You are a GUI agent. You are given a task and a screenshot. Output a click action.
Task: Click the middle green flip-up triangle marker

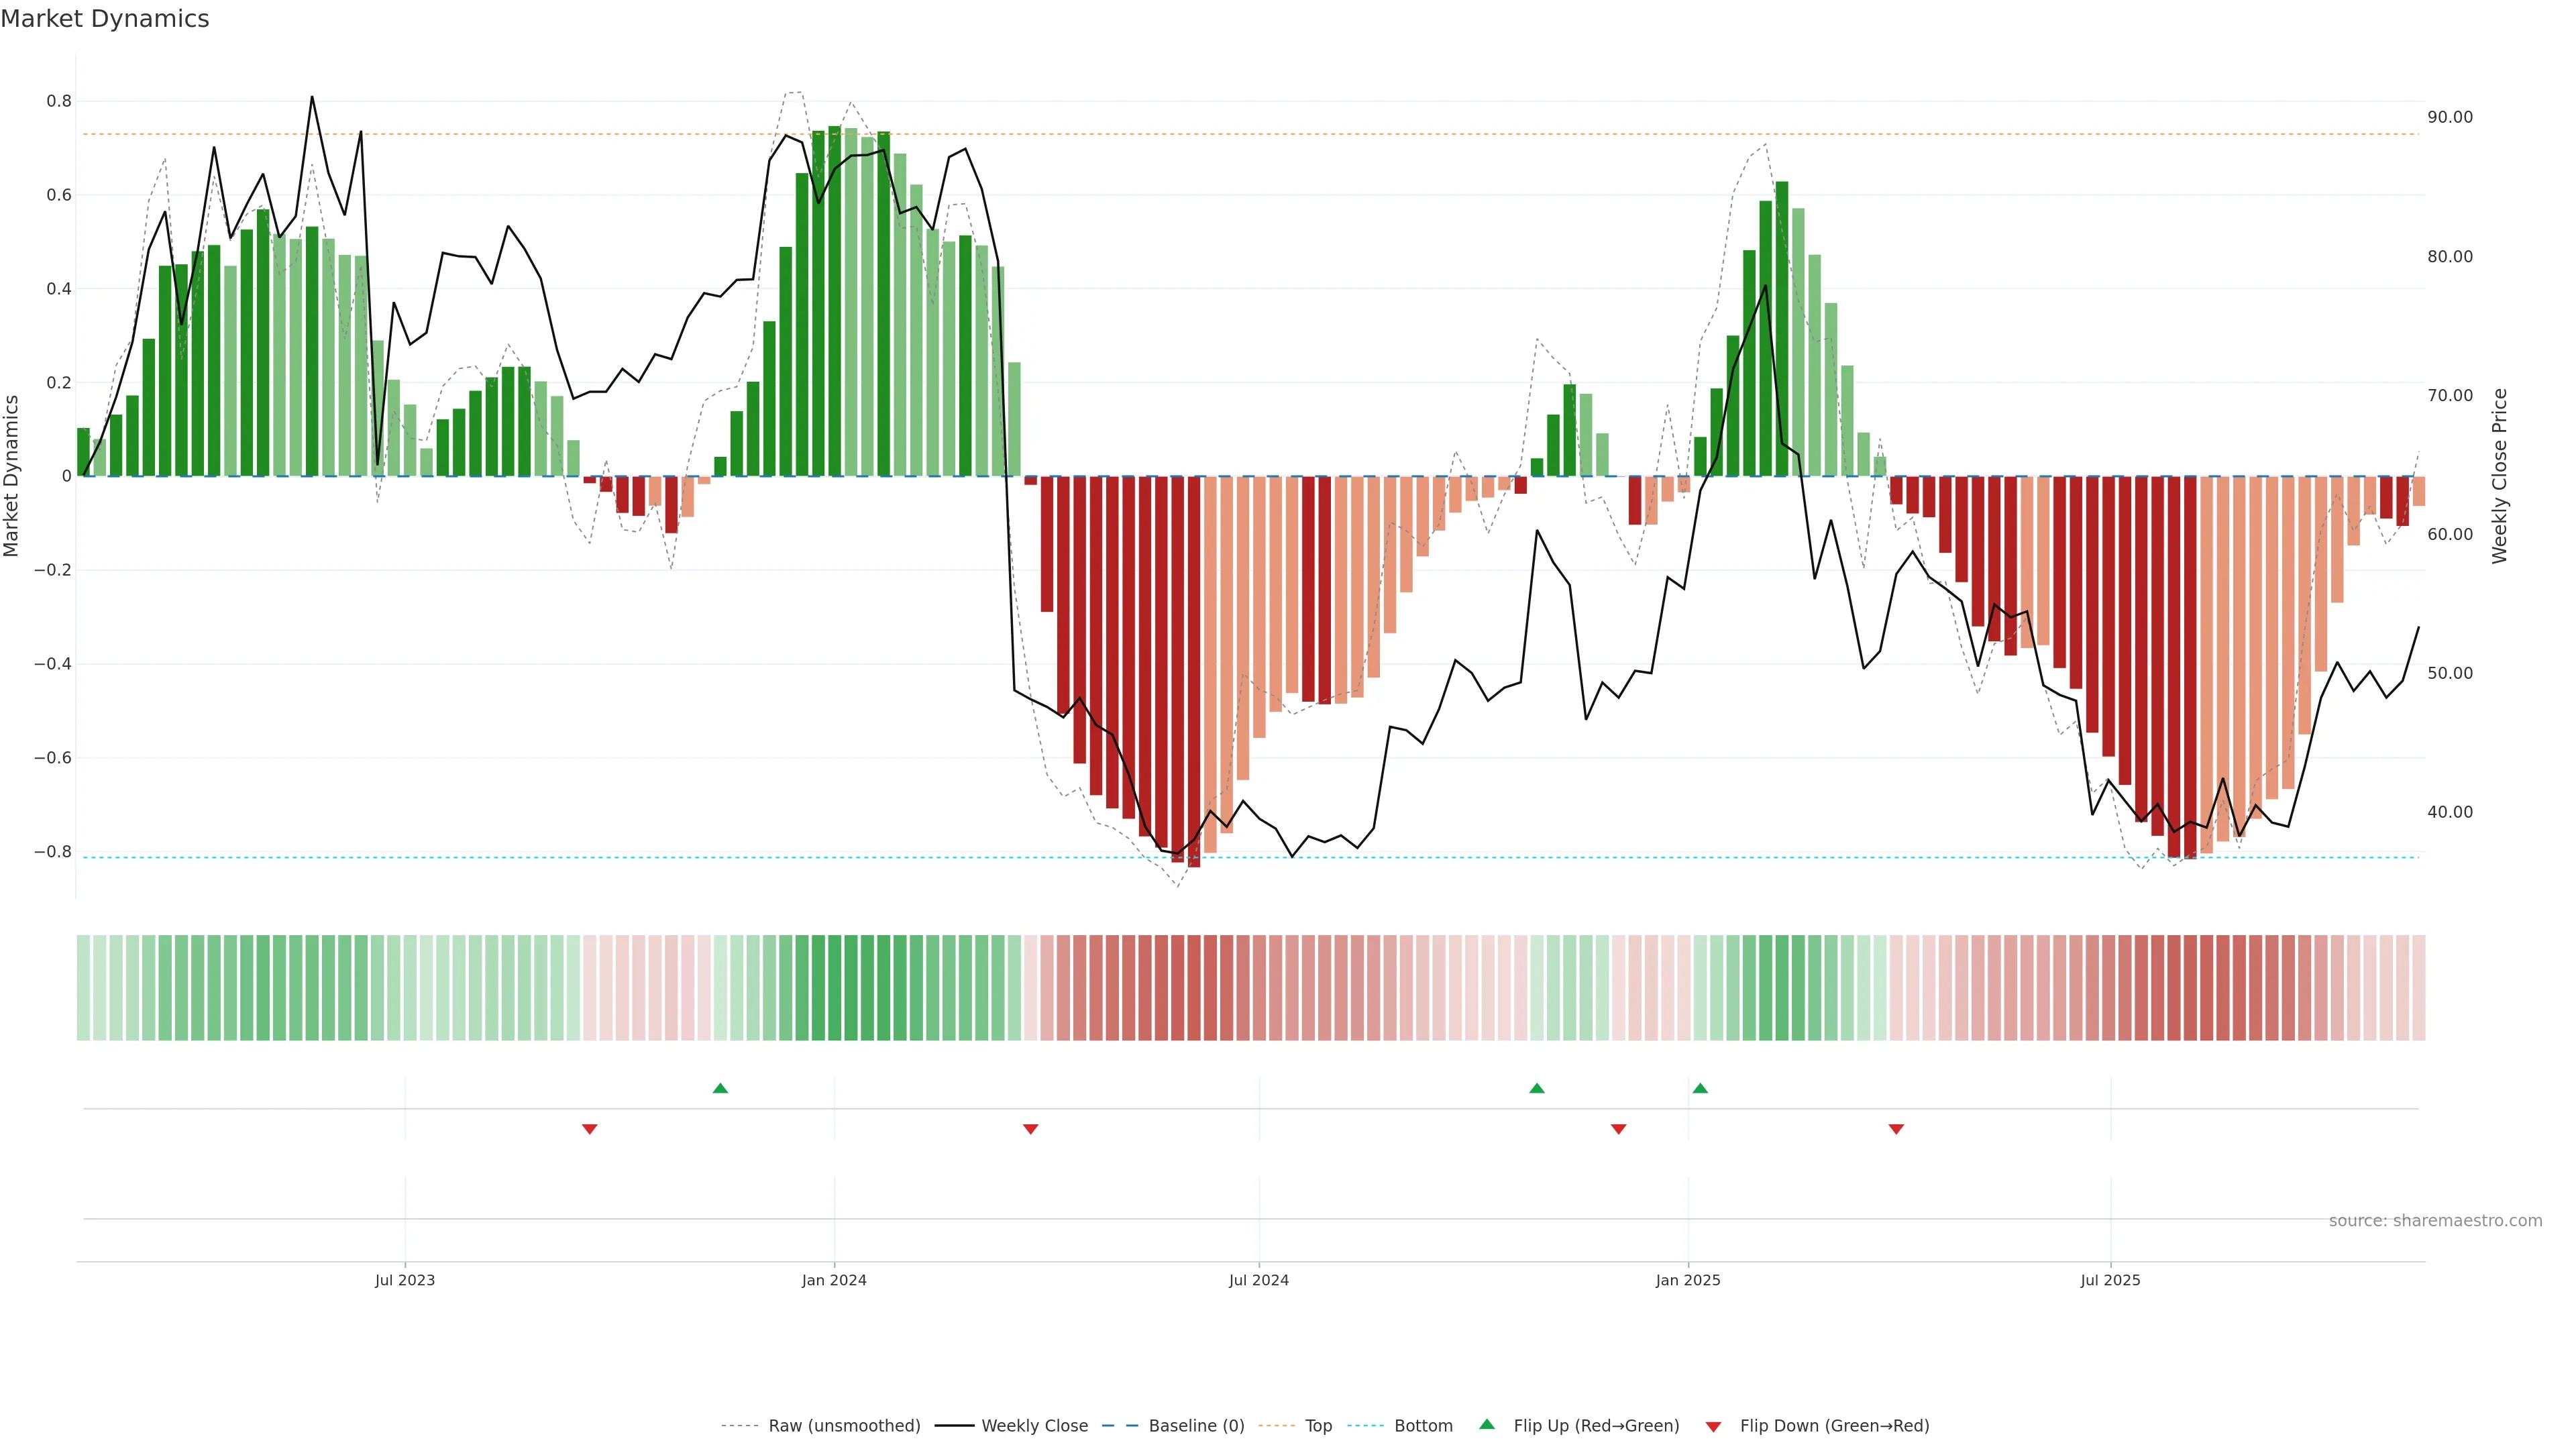[x=1537, y=1088]
